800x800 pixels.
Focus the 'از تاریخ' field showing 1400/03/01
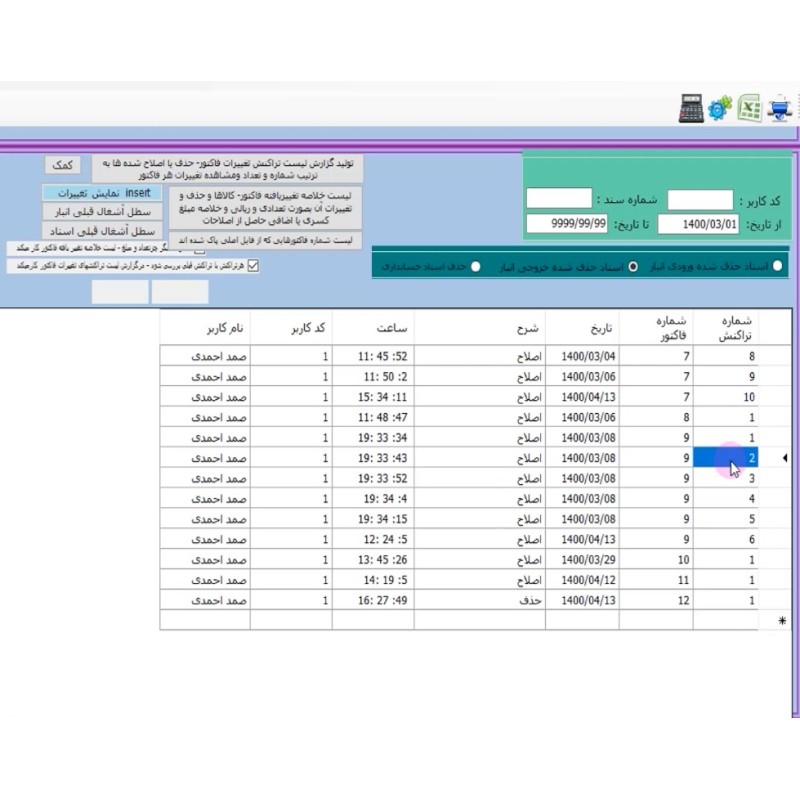click(699, 224)
